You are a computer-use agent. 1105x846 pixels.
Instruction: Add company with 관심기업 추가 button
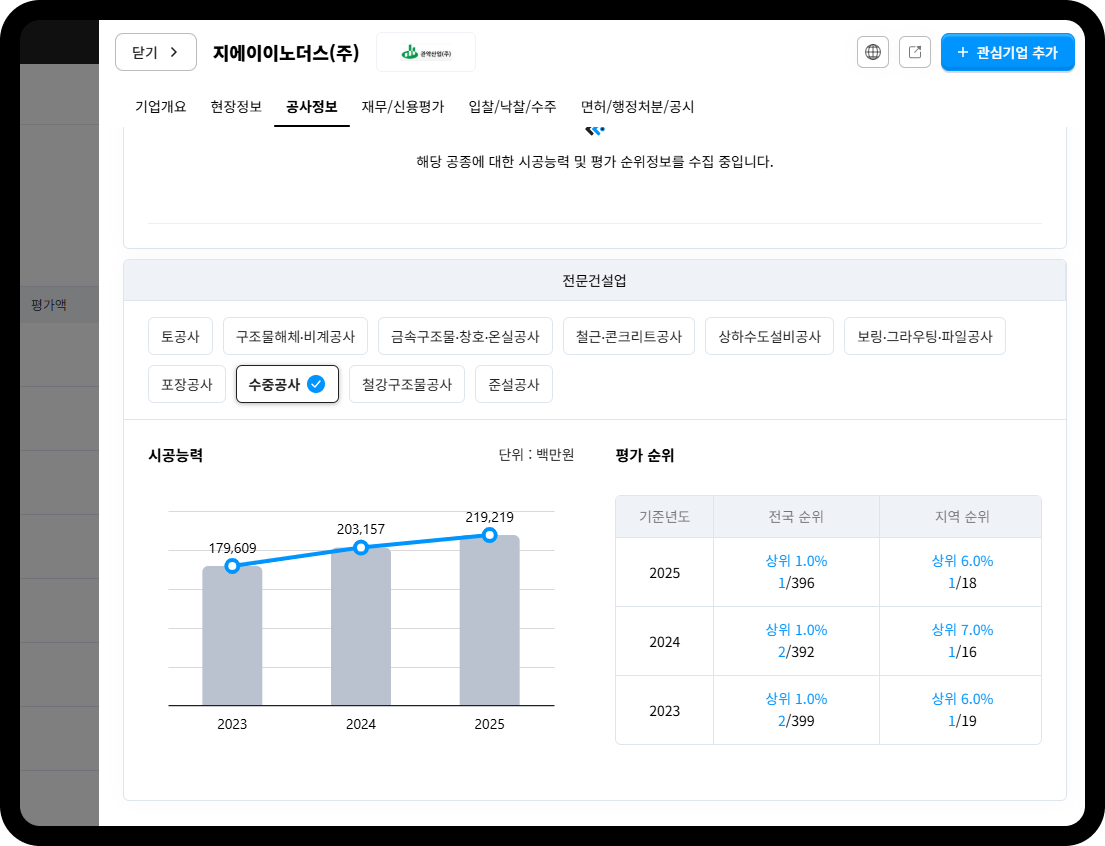coord(1007,52)
